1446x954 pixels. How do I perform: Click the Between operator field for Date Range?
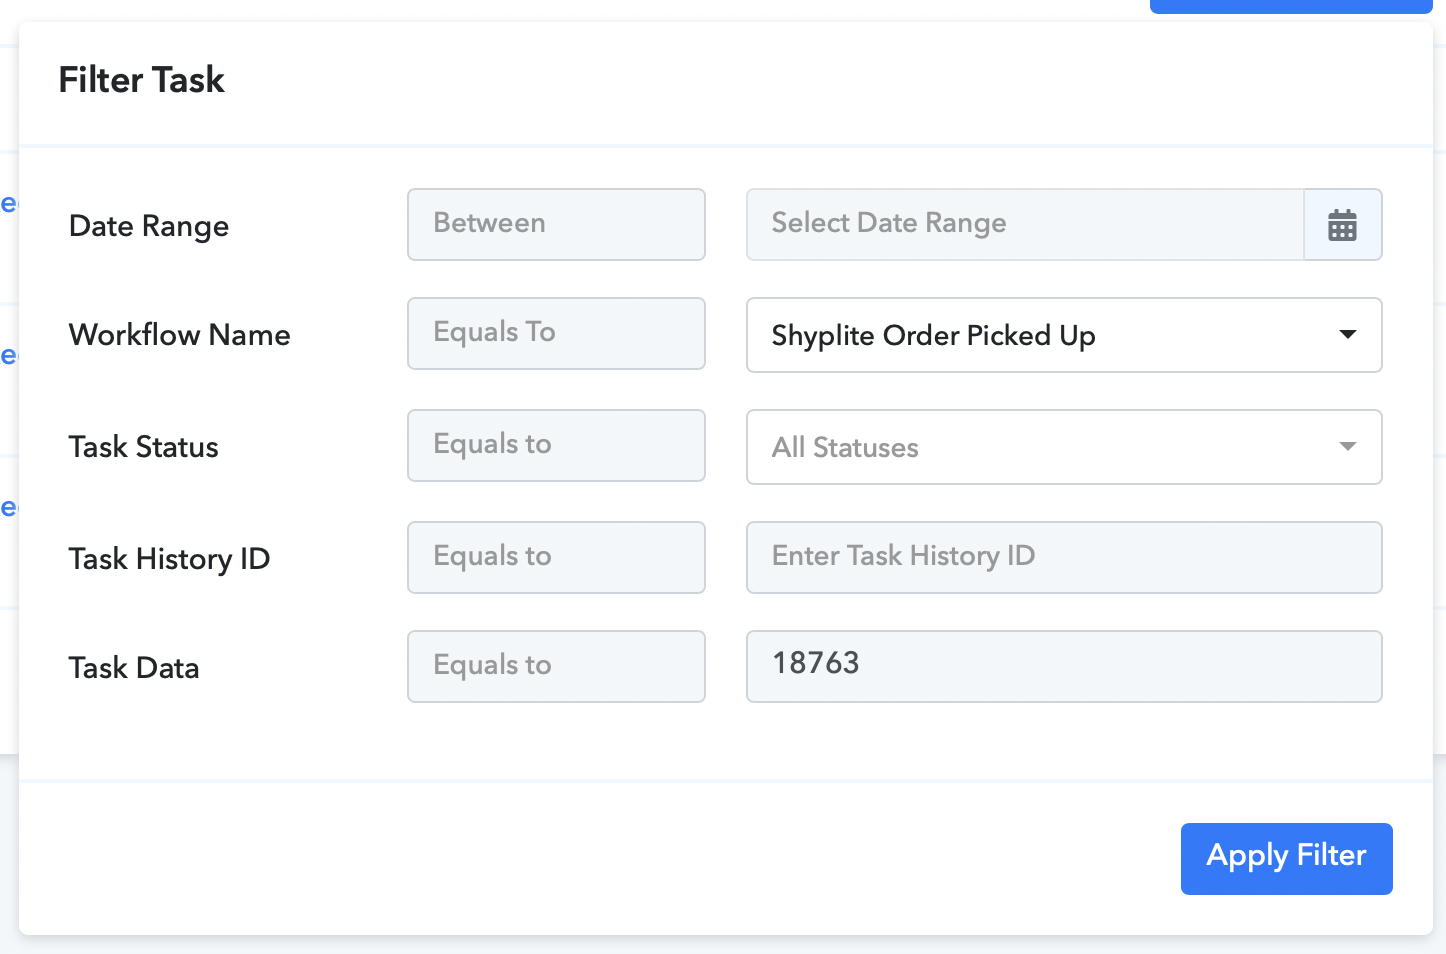click(556, 225)
